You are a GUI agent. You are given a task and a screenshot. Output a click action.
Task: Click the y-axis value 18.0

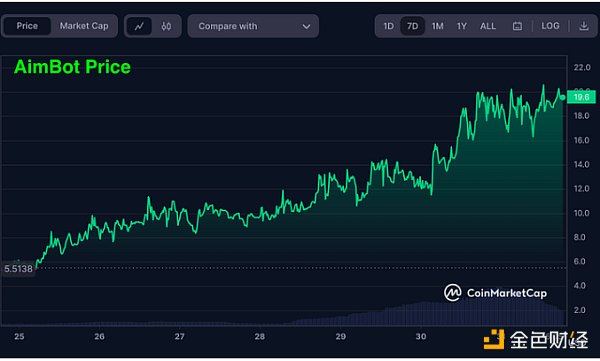coord(582,116)
